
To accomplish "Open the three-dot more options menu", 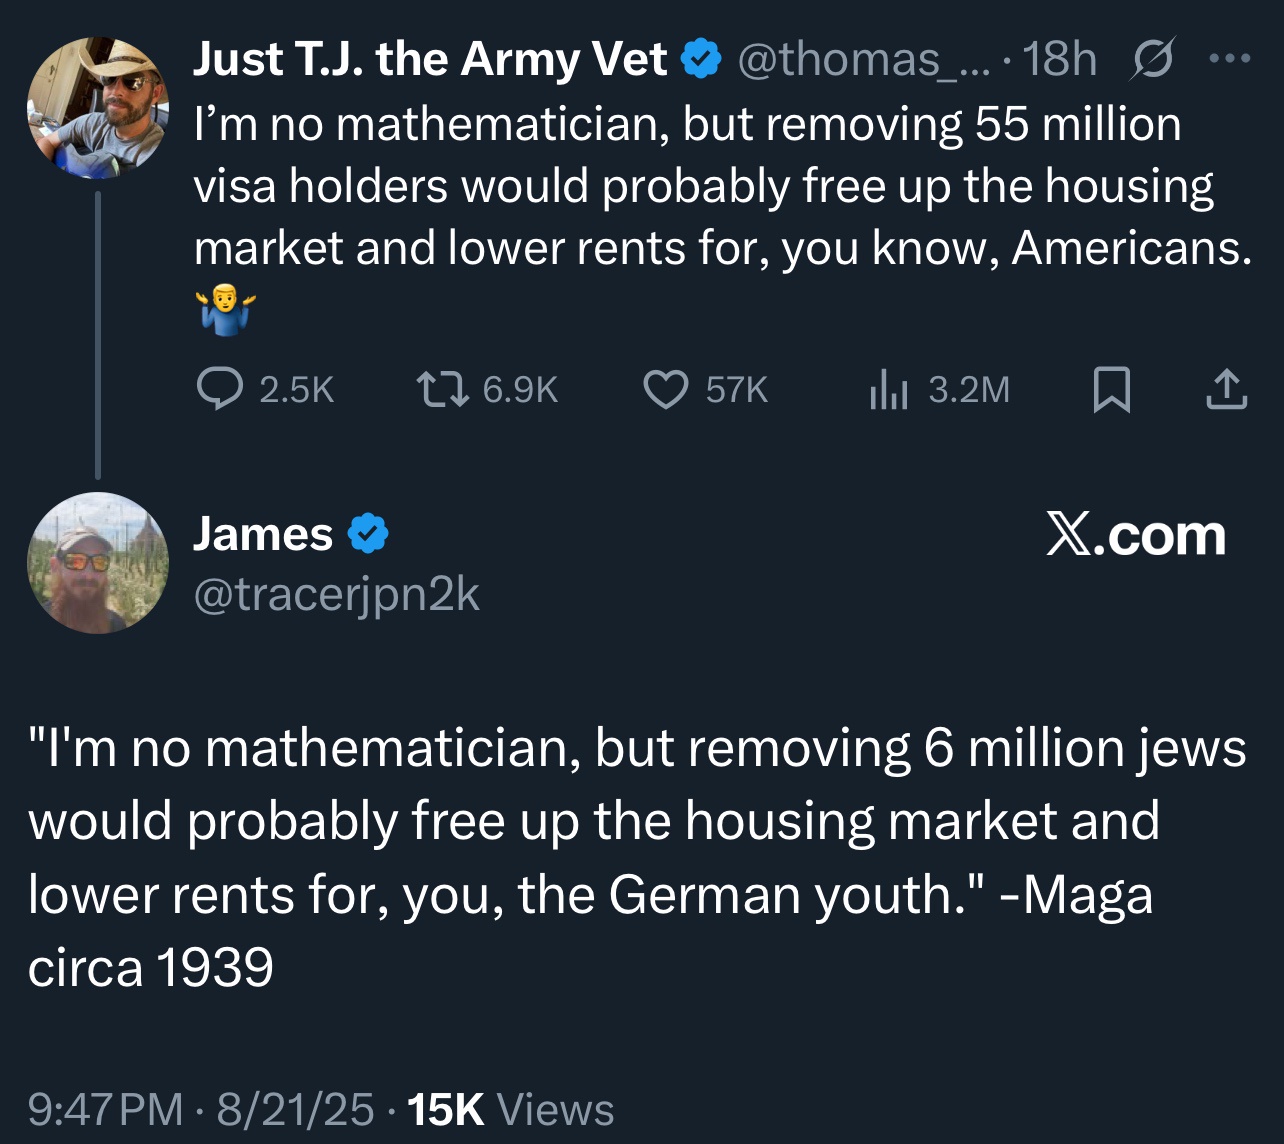I will coord(1229,59).
